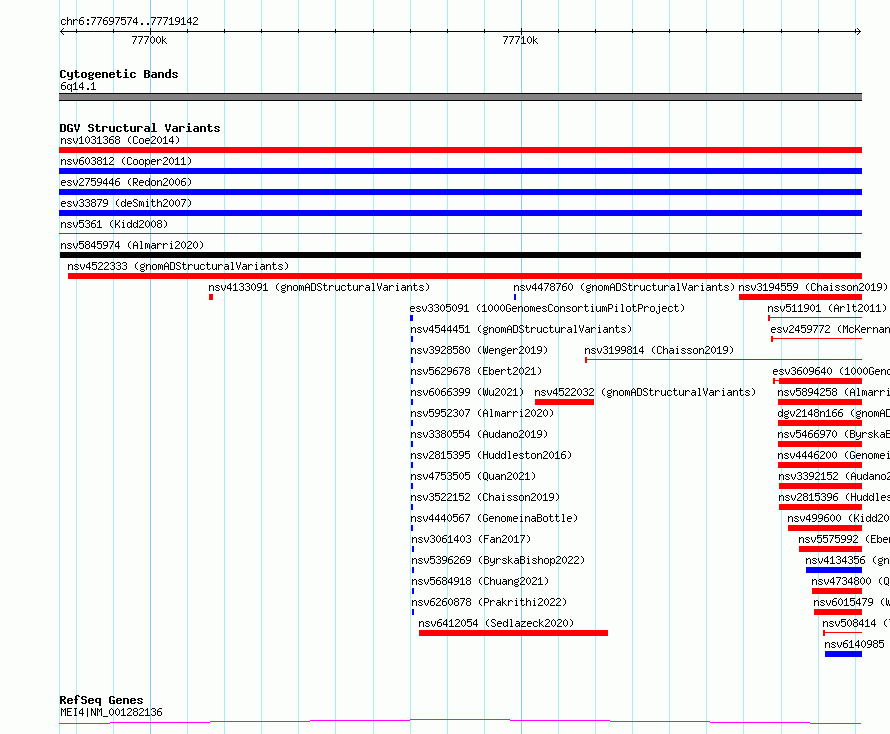The width and height of the screenshot is (890, 734).
Task: Select the 6q14.1 band label
Action: 78,86
